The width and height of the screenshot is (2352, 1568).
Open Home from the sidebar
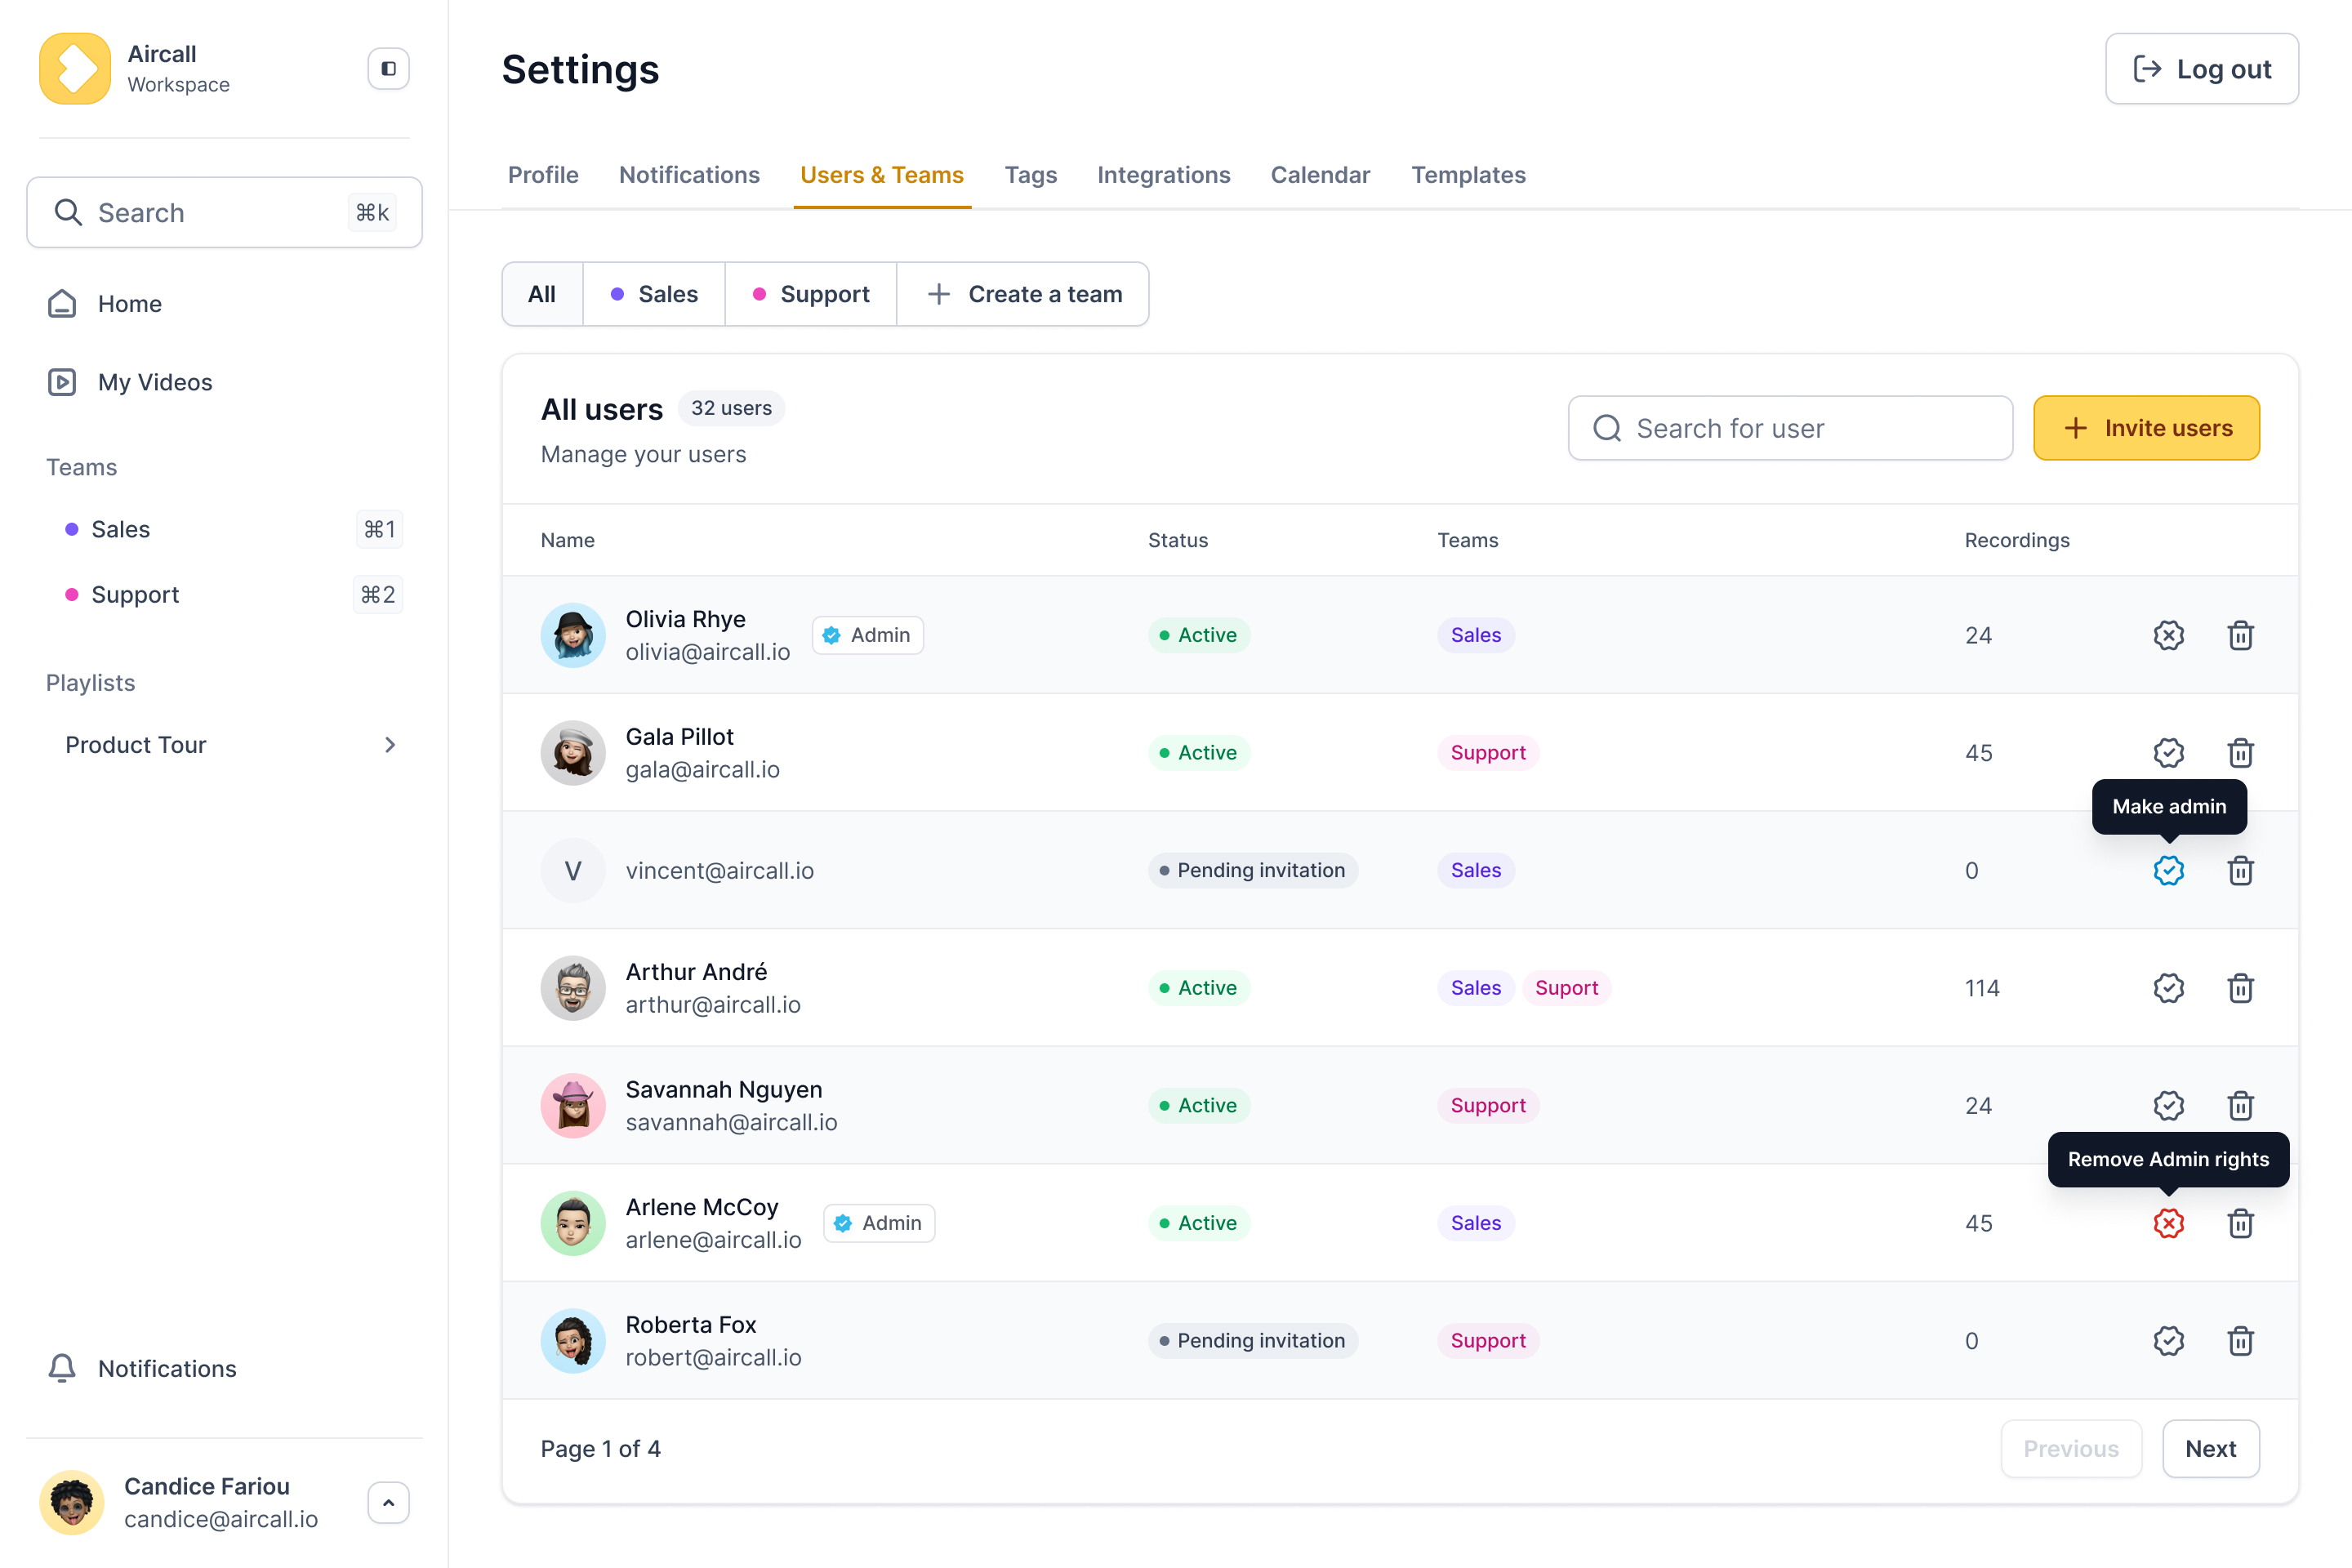coord(129,303)
